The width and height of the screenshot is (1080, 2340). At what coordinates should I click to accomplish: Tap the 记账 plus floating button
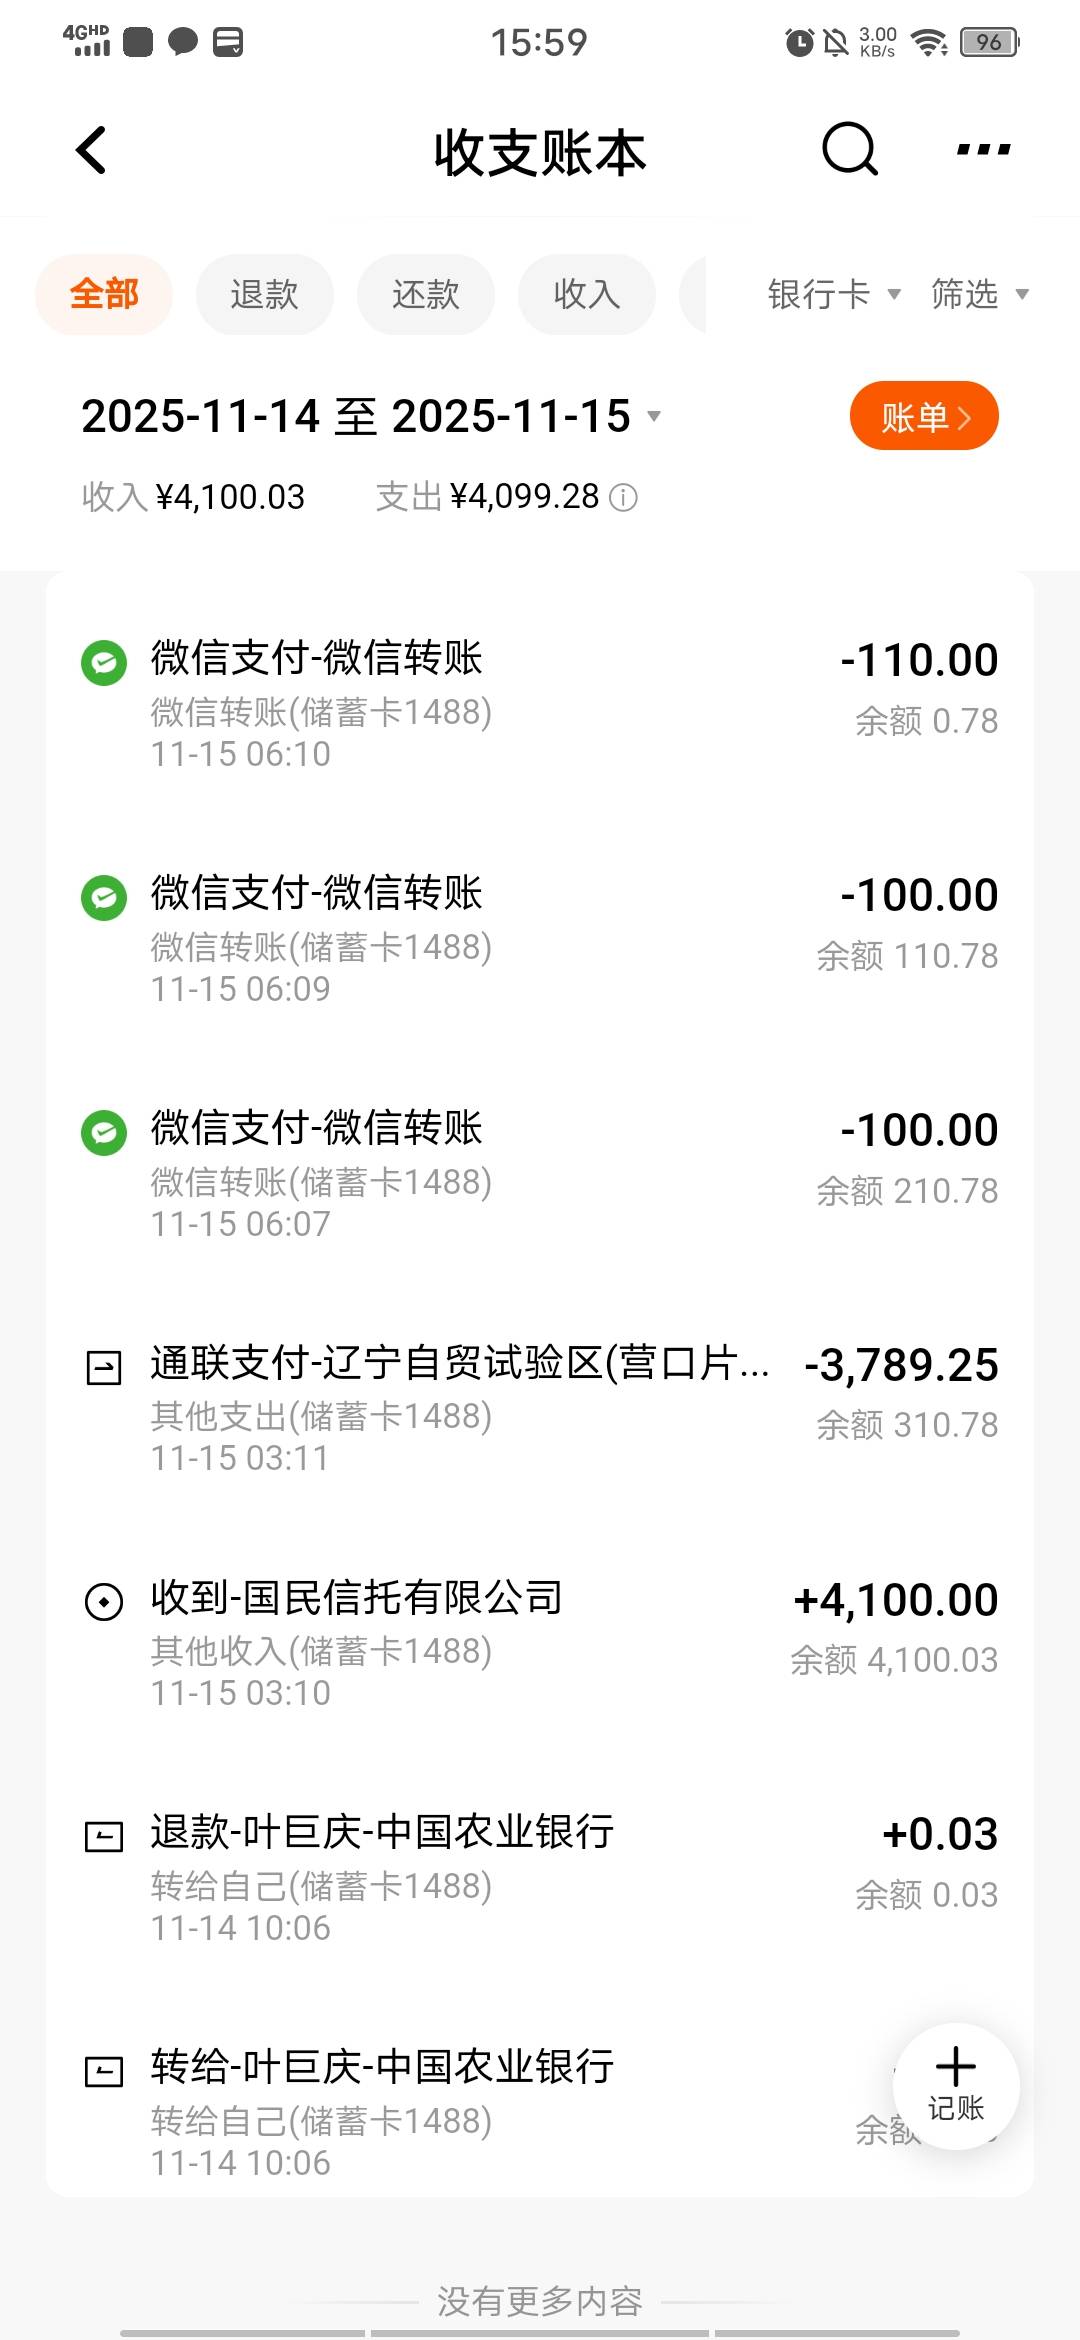[956, 2086]
